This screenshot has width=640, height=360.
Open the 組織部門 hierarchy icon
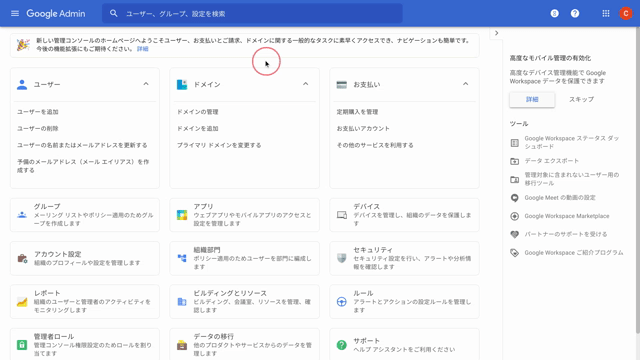pyautogui.click(x=182, y=258)
